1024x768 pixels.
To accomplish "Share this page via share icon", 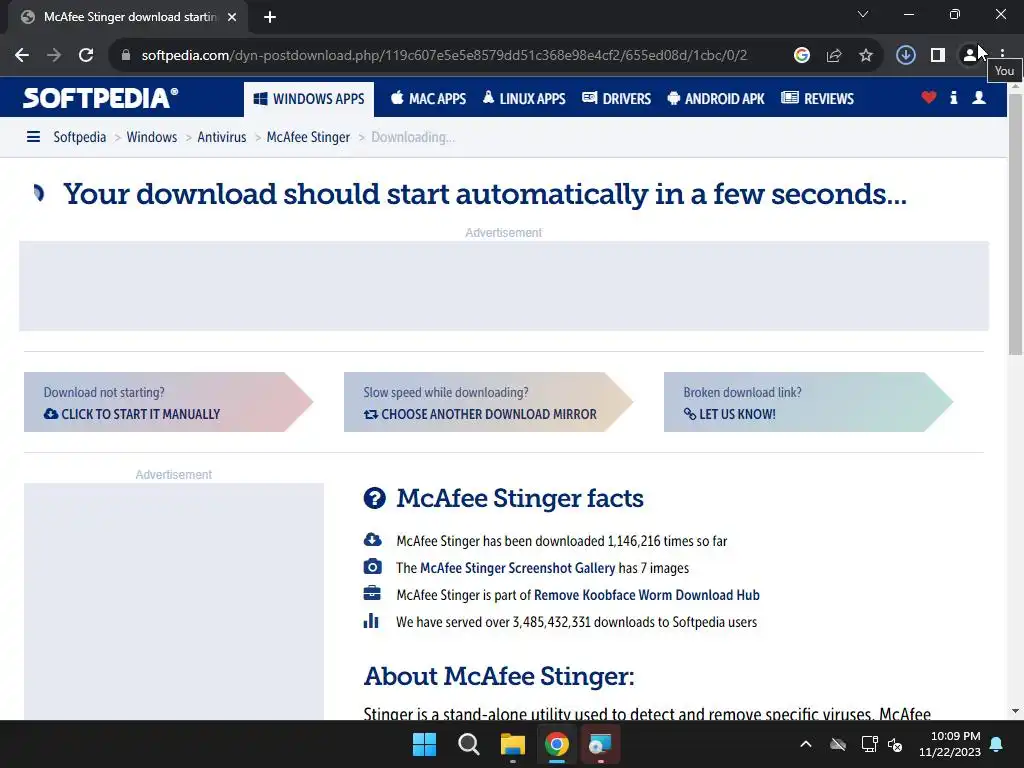I will tap(834, 56).
